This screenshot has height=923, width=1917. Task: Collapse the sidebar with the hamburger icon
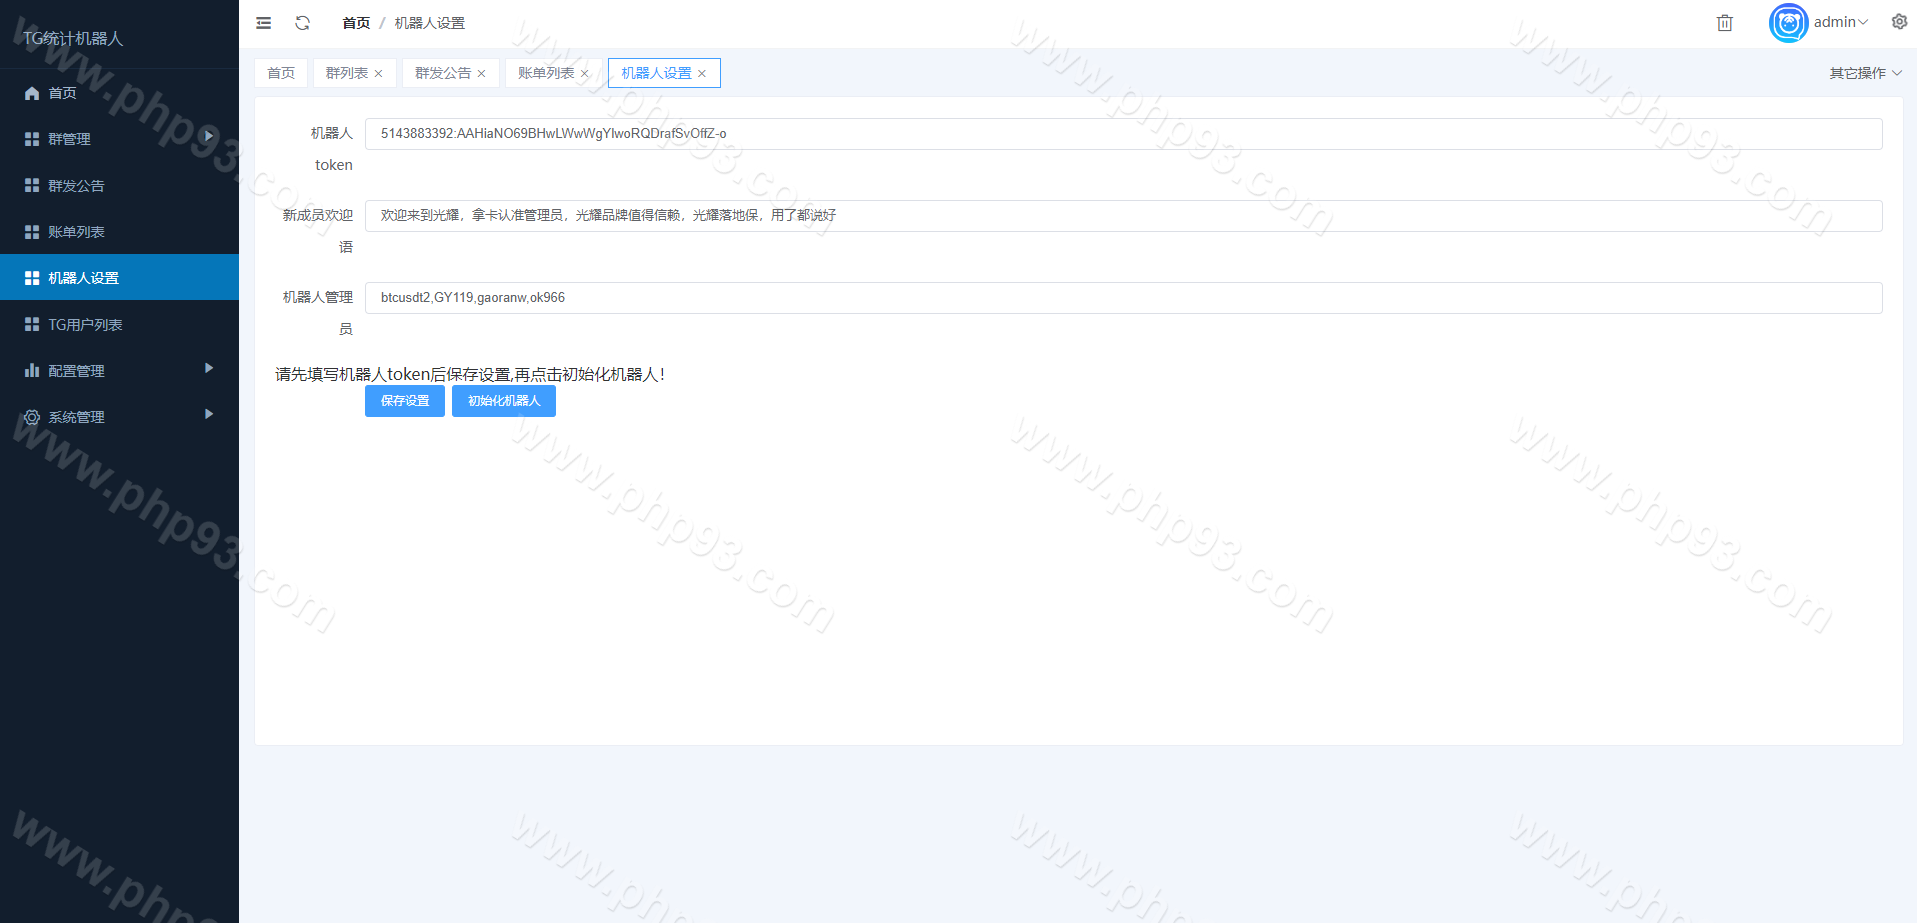click(x=264, y=23)
